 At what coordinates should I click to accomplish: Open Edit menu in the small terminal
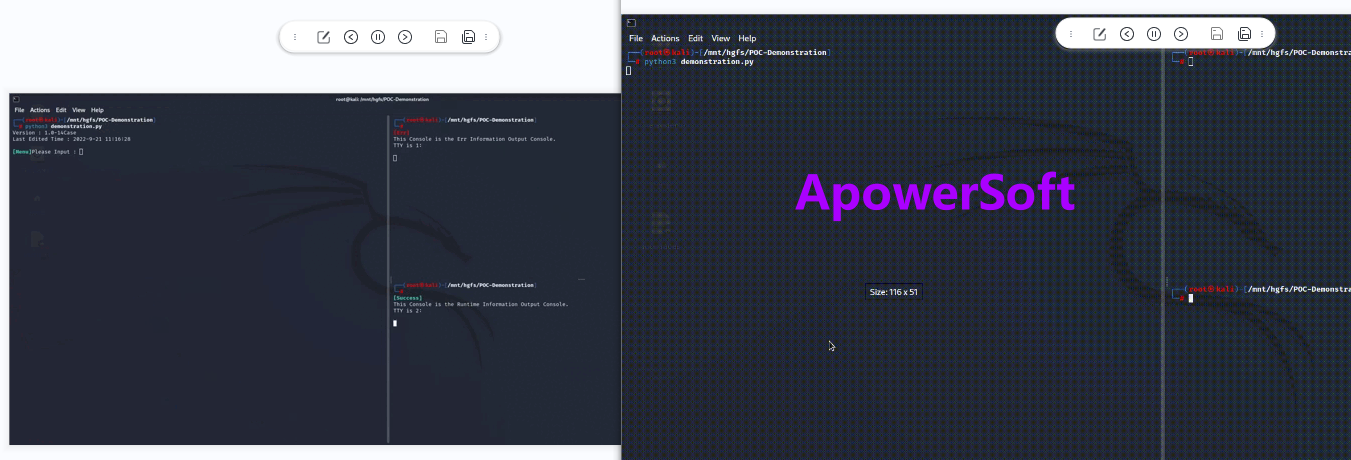(x=61, y=110)
